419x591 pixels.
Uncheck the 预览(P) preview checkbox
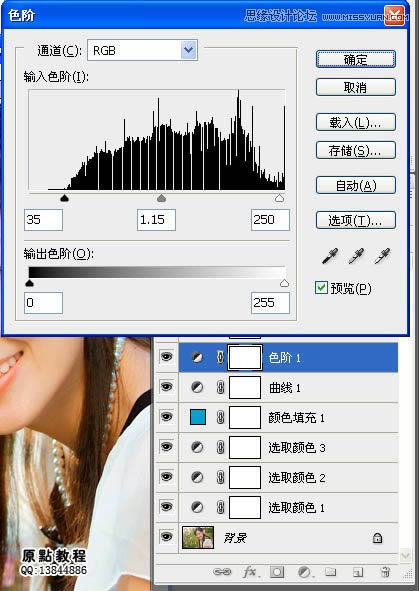tap(321, 288)
